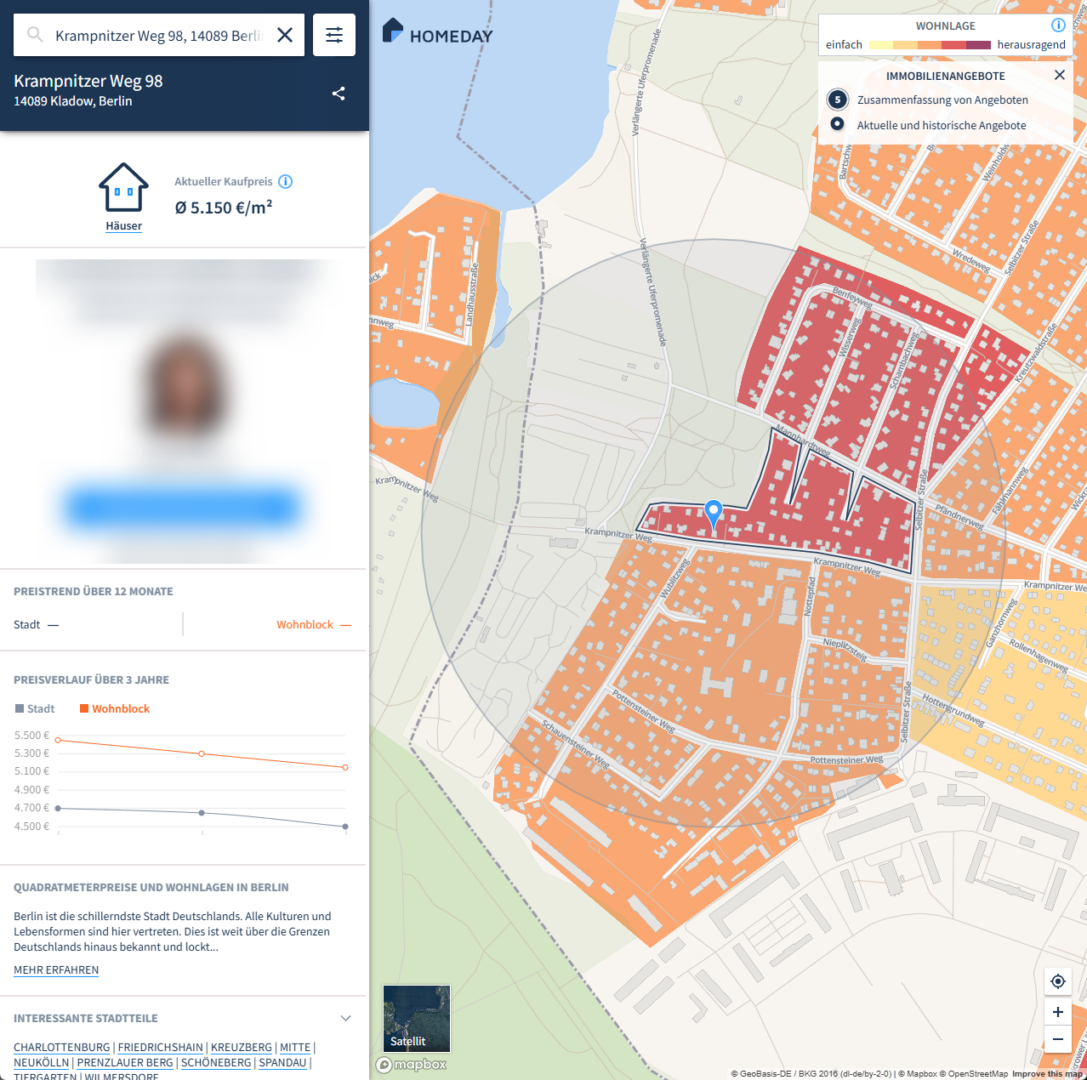Viewport: 1087px width, 1080px height.
Task: Center map with the locate button
Action: (x=1058, y=981)
